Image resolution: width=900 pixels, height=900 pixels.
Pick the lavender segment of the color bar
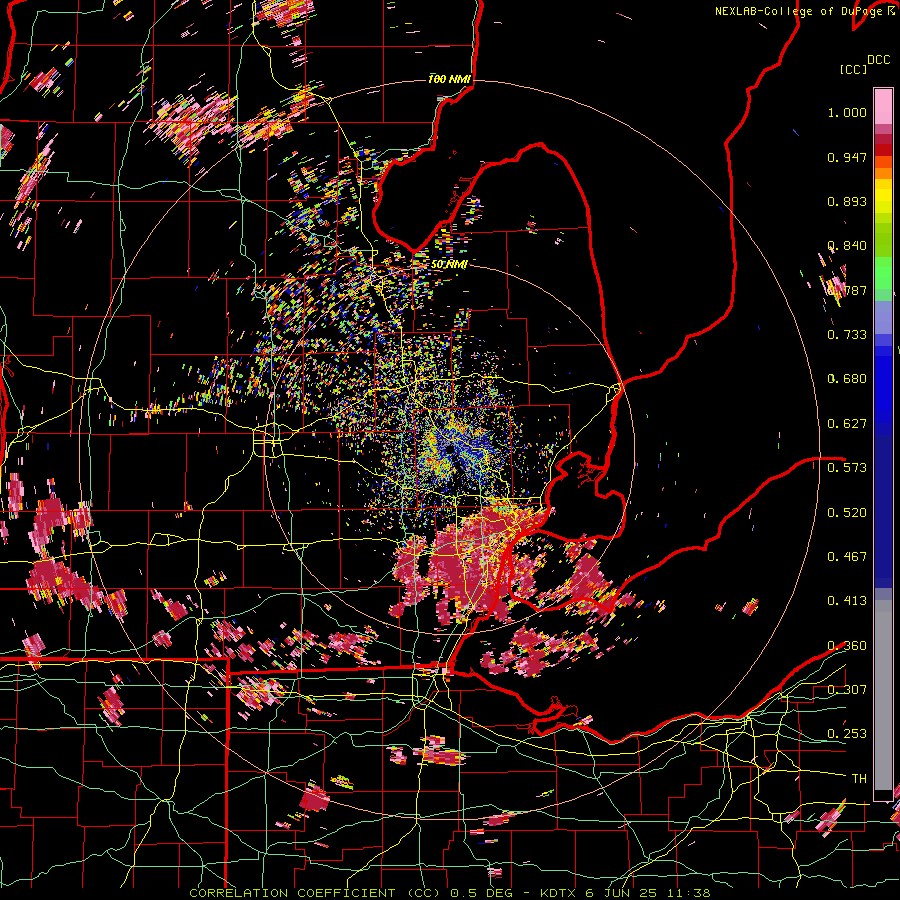click(x=883, y=318)
